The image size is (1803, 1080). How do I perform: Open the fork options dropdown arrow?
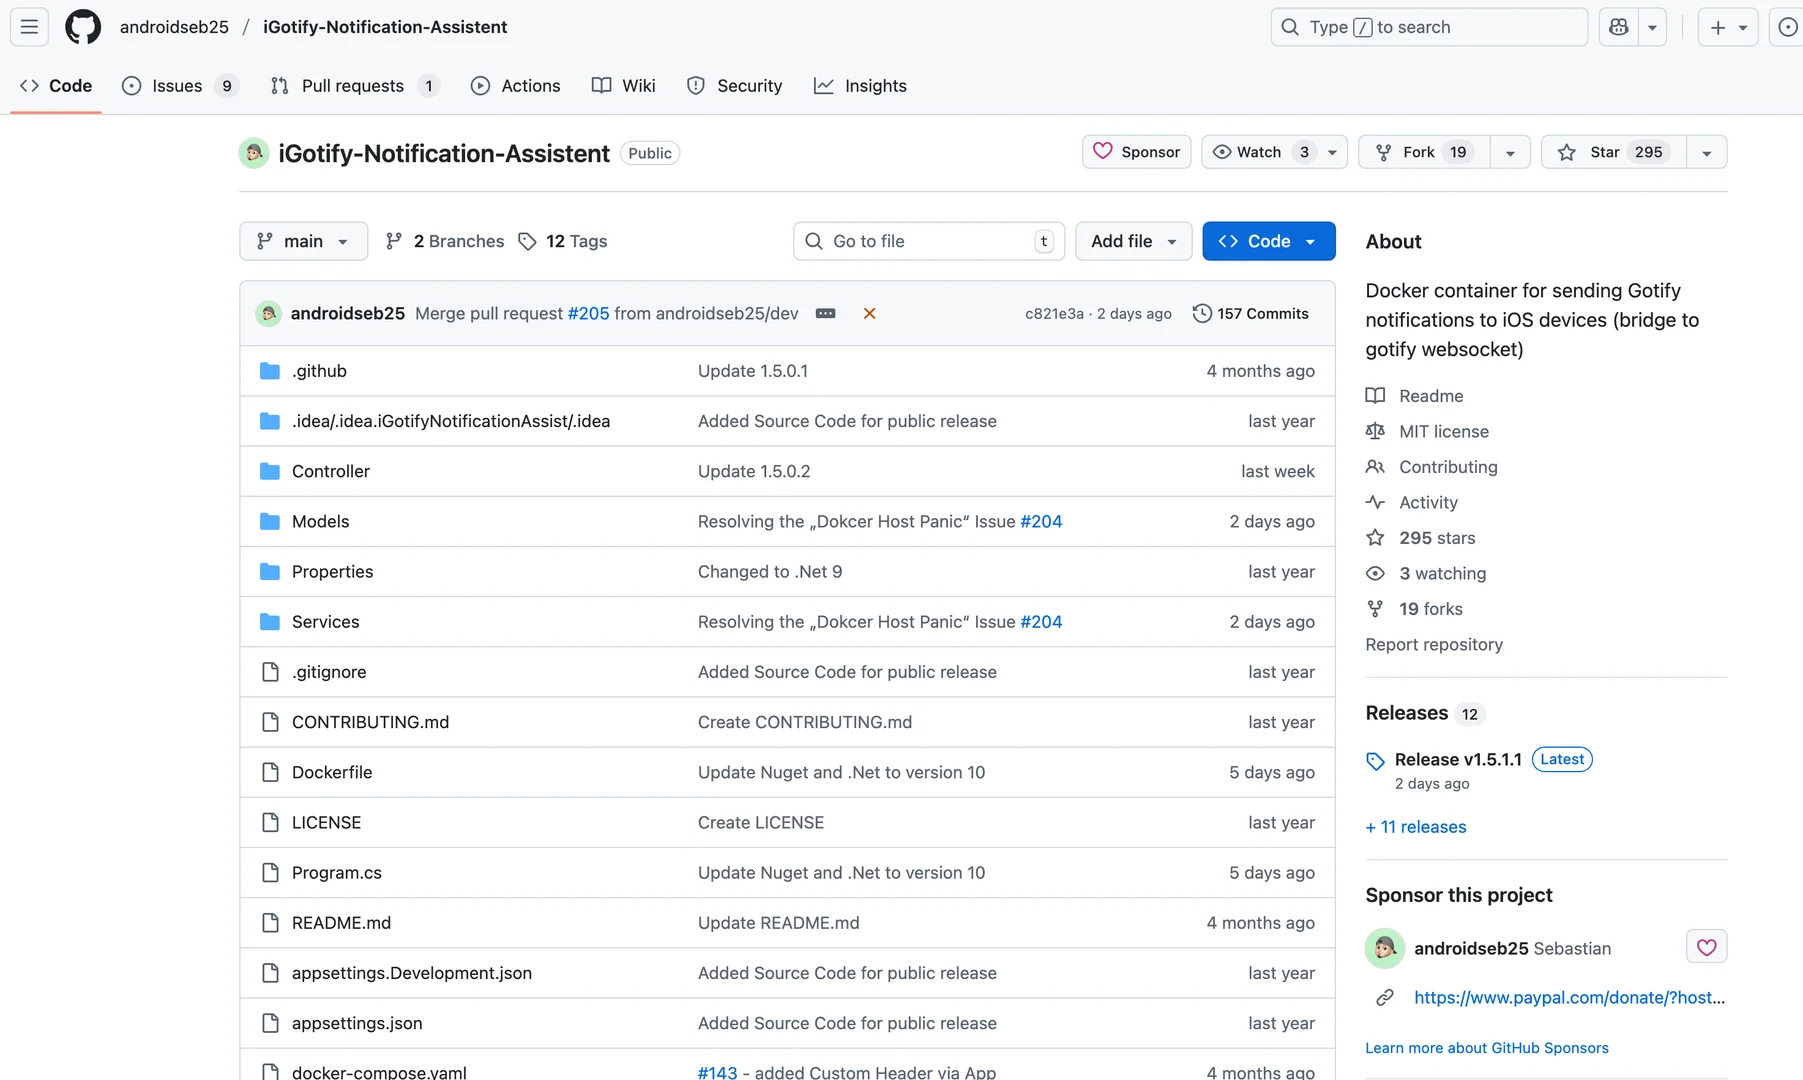tap(1510, 152)
